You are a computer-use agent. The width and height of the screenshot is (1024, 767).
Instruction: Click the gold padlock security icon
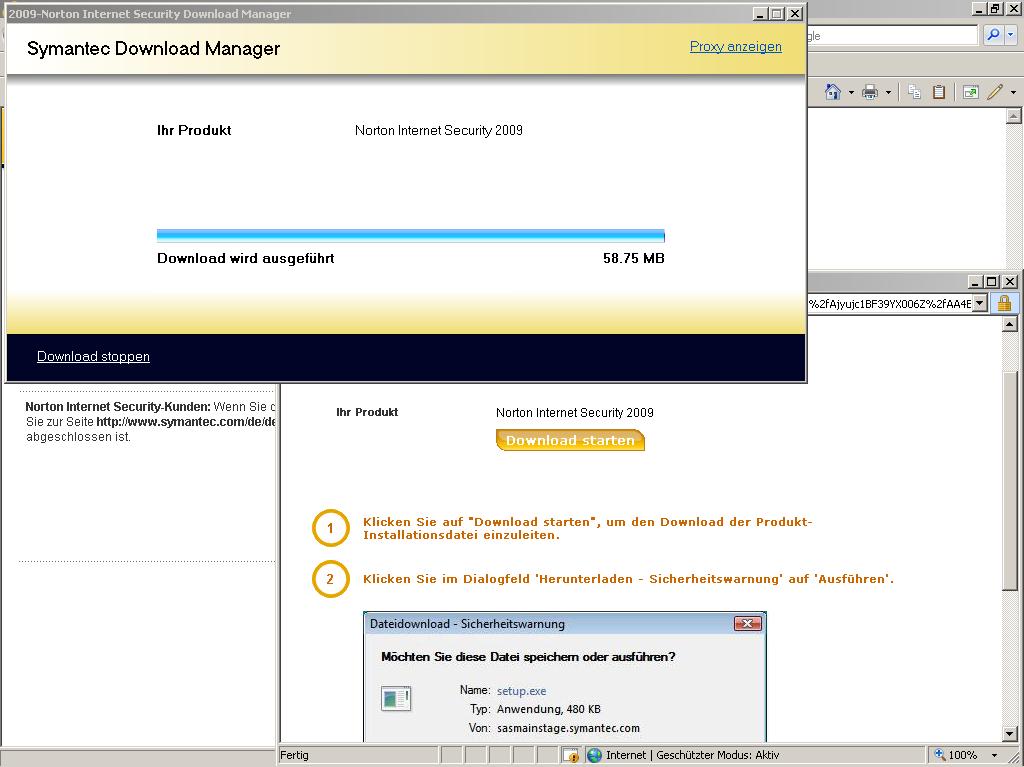(x=1004, y=303)
